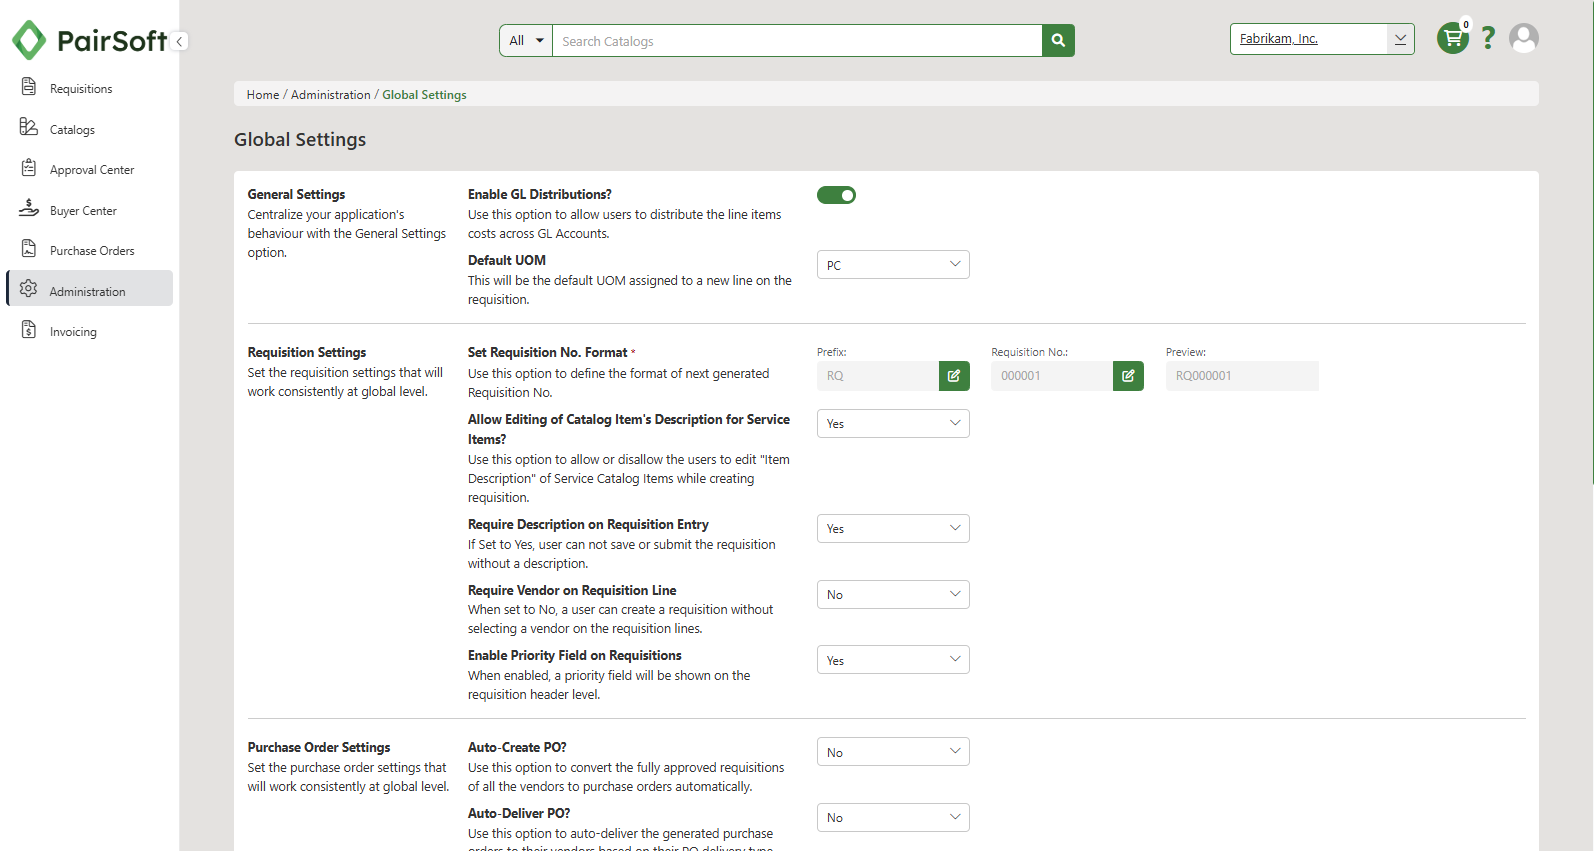Click in the Search Catalogs field

click(x=797, y=41)
